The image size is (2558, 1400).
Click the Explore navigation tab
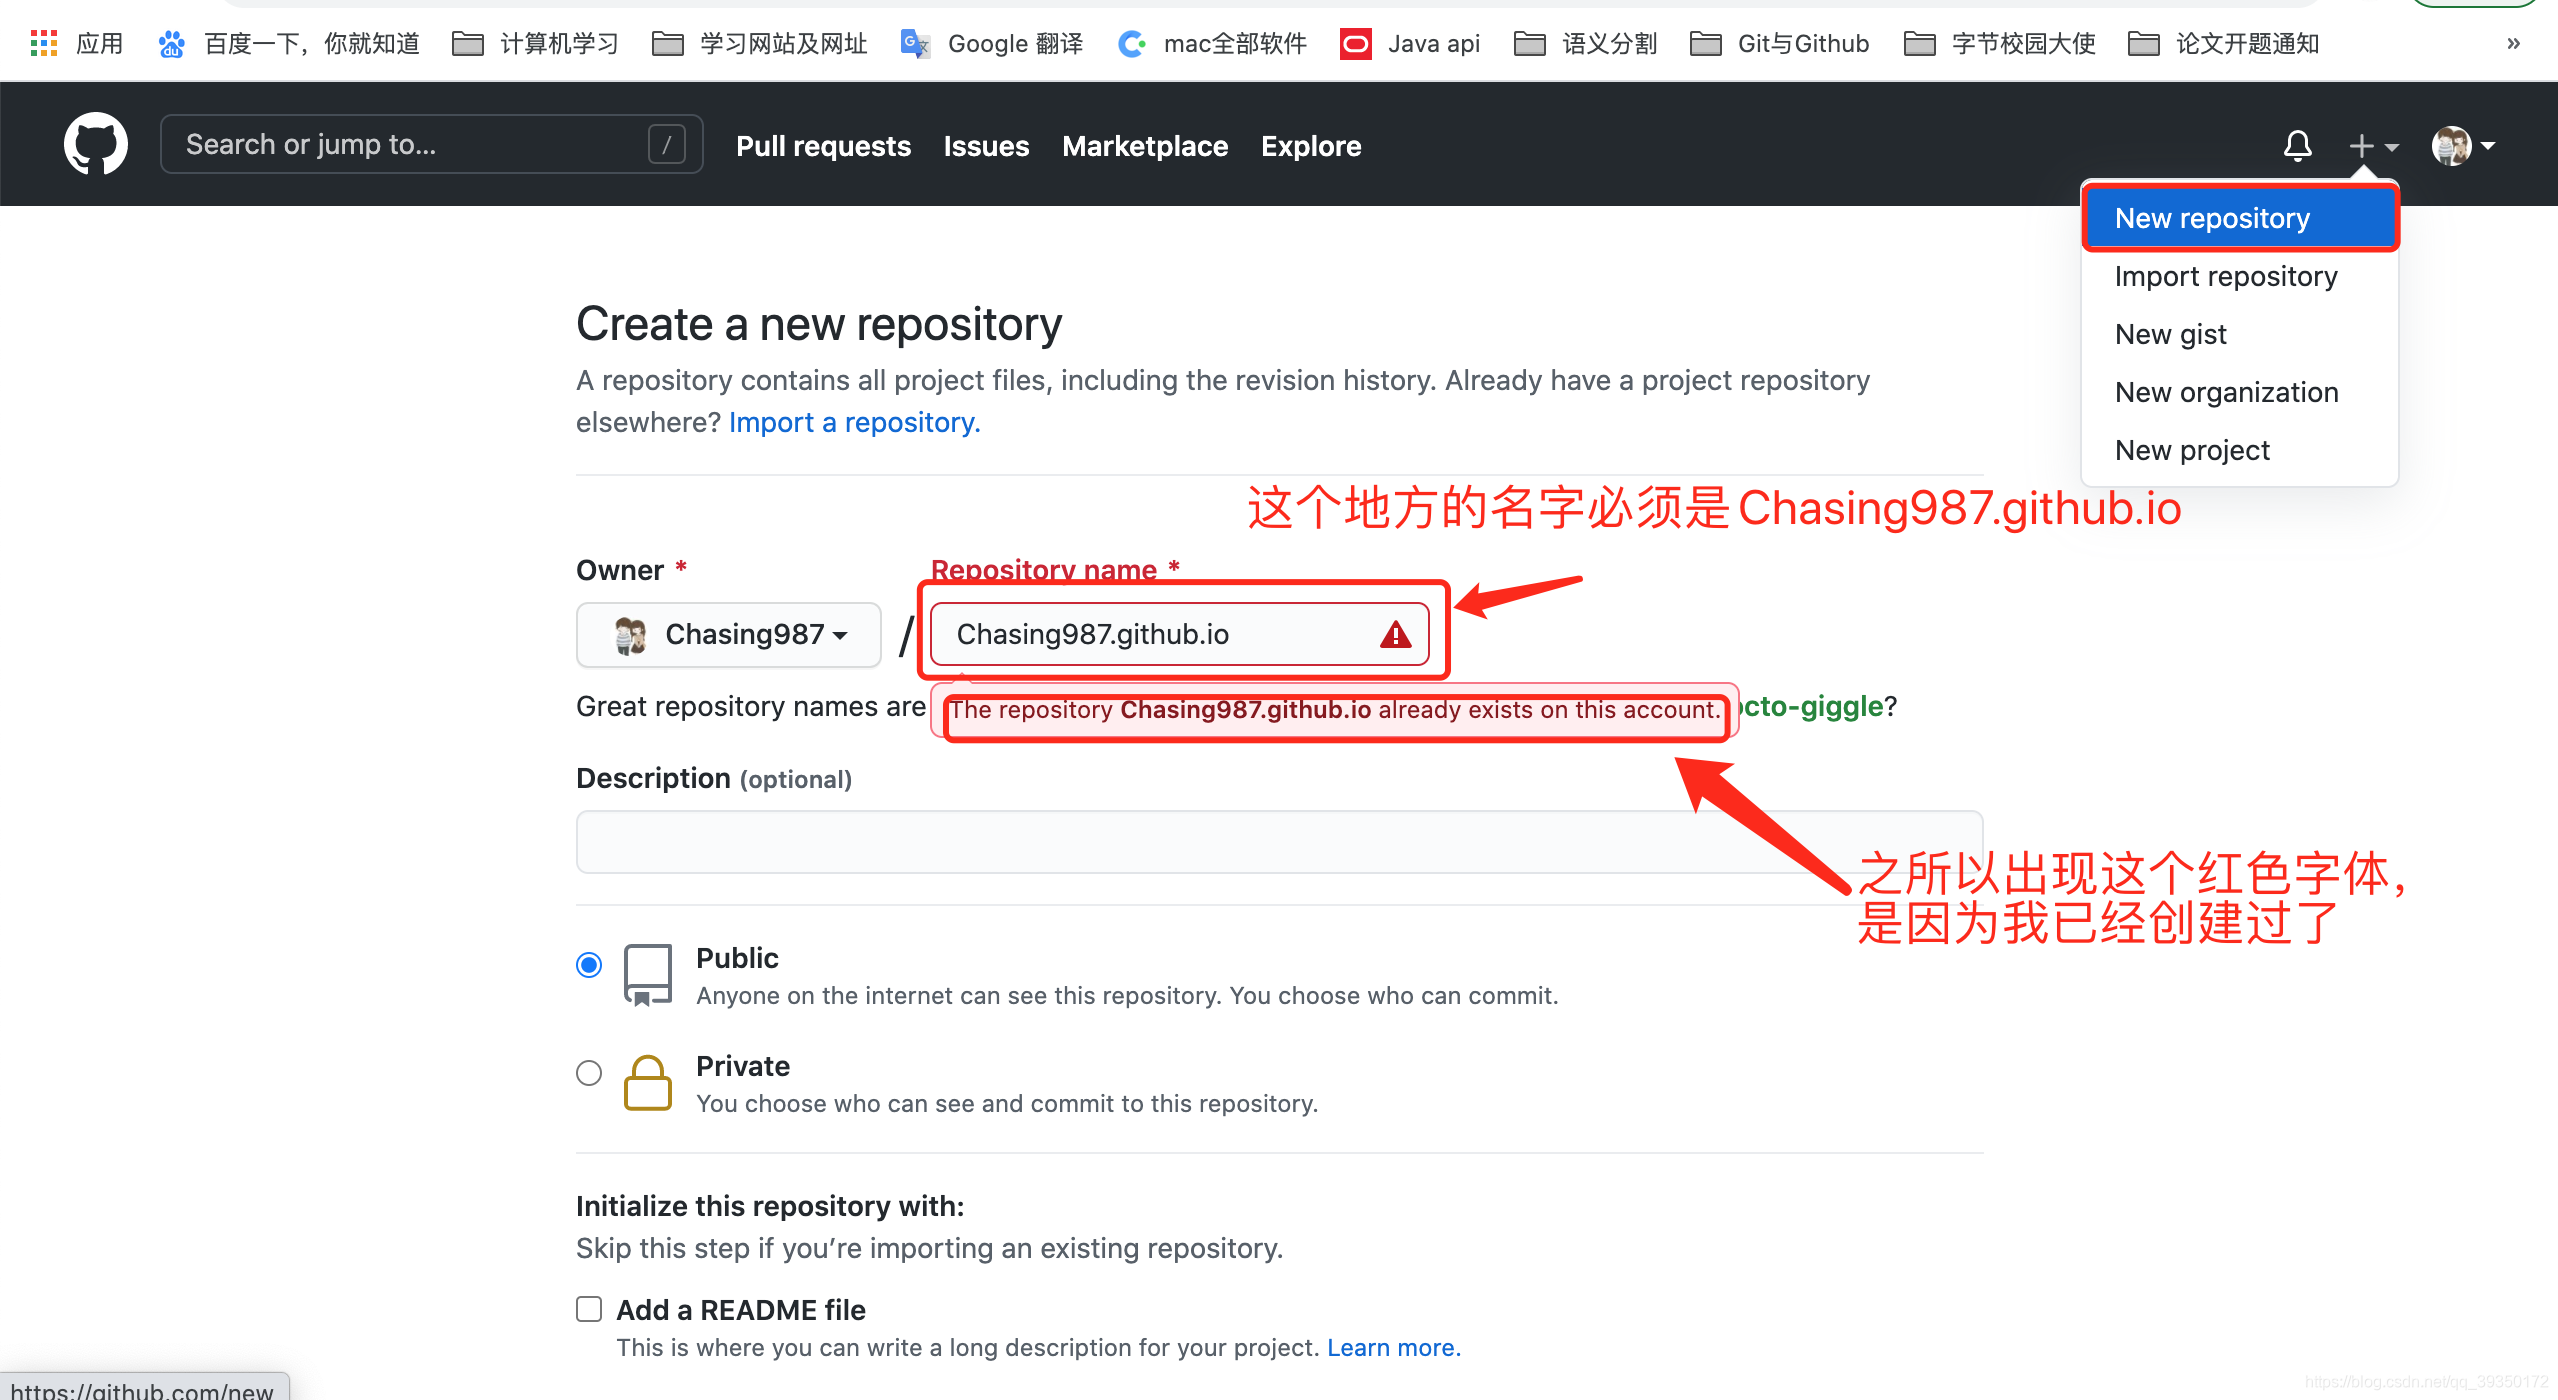tap(1313, 145)
